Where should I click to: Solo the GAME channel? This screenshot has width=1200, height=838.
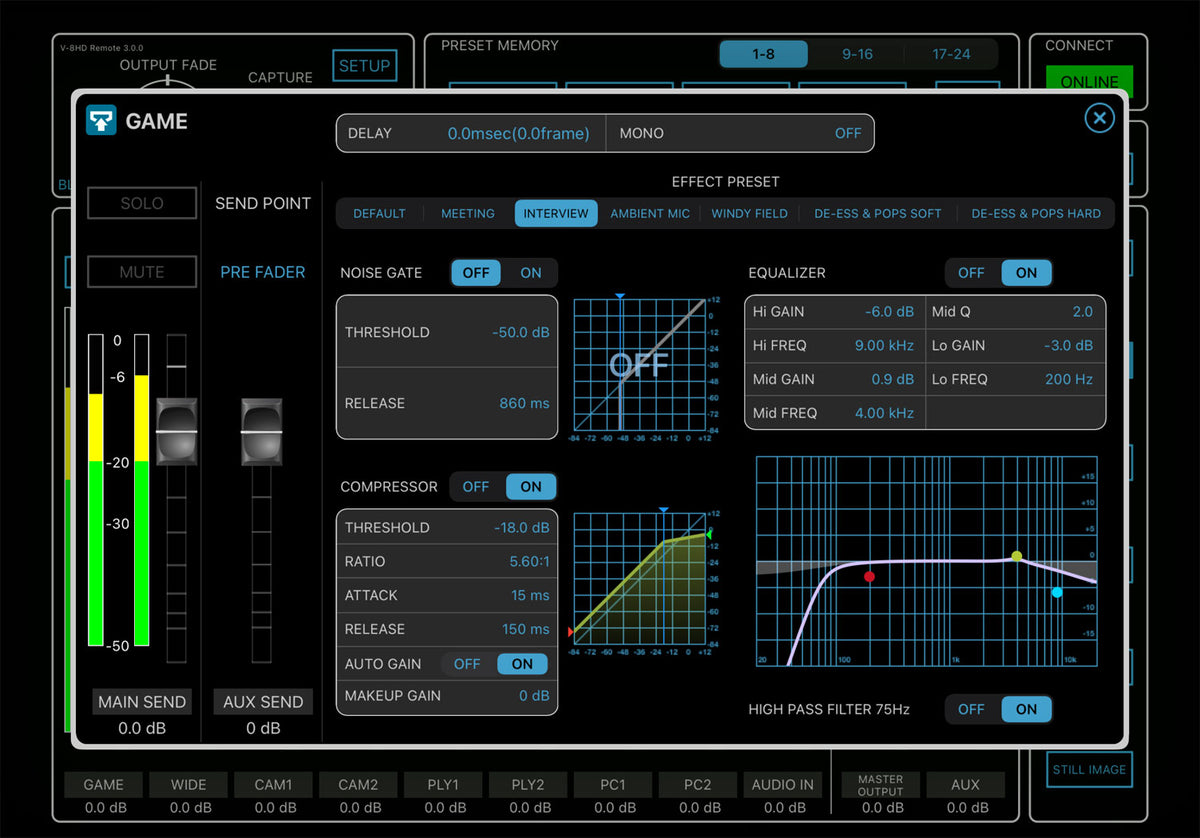pos(141,203)
